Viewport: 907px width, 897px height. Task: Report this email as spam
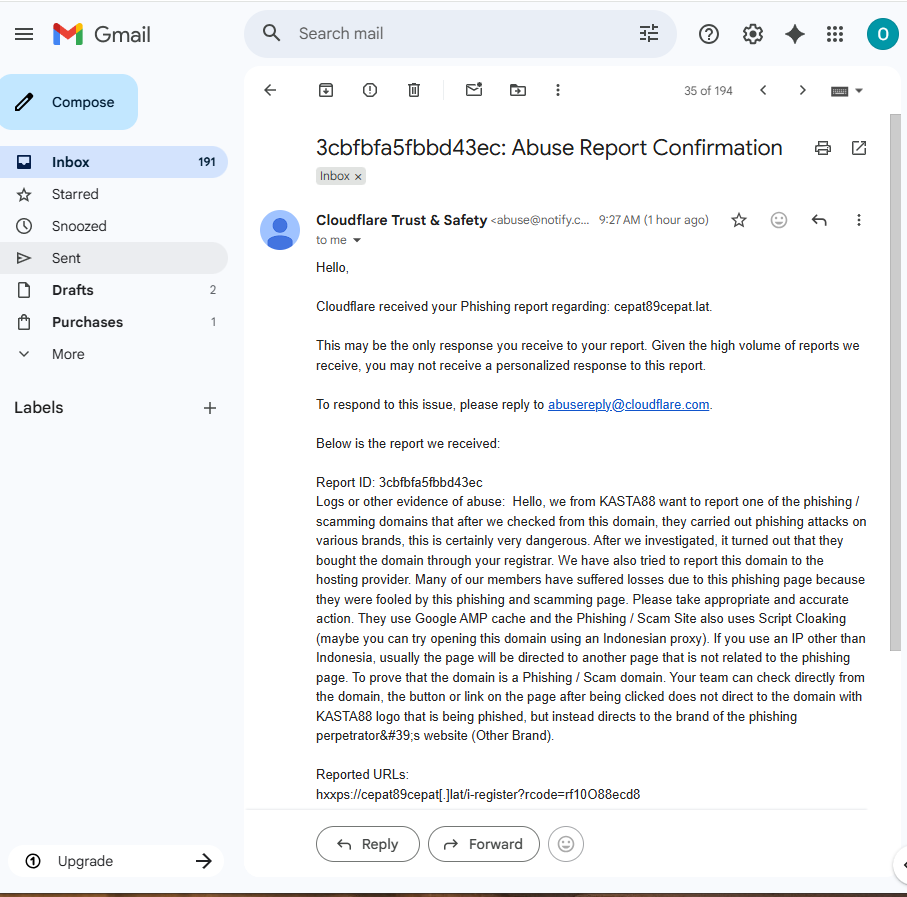pos(370,90)
